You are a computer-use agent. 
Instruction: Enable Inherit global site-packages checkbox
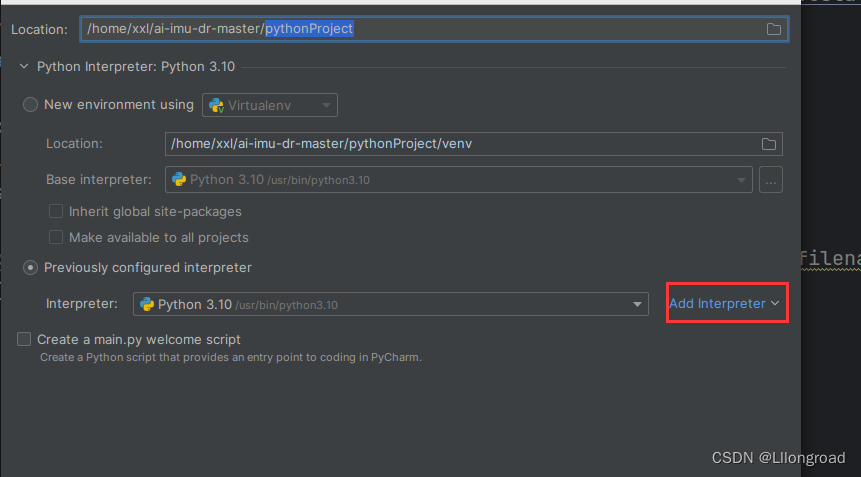point(56,211)
